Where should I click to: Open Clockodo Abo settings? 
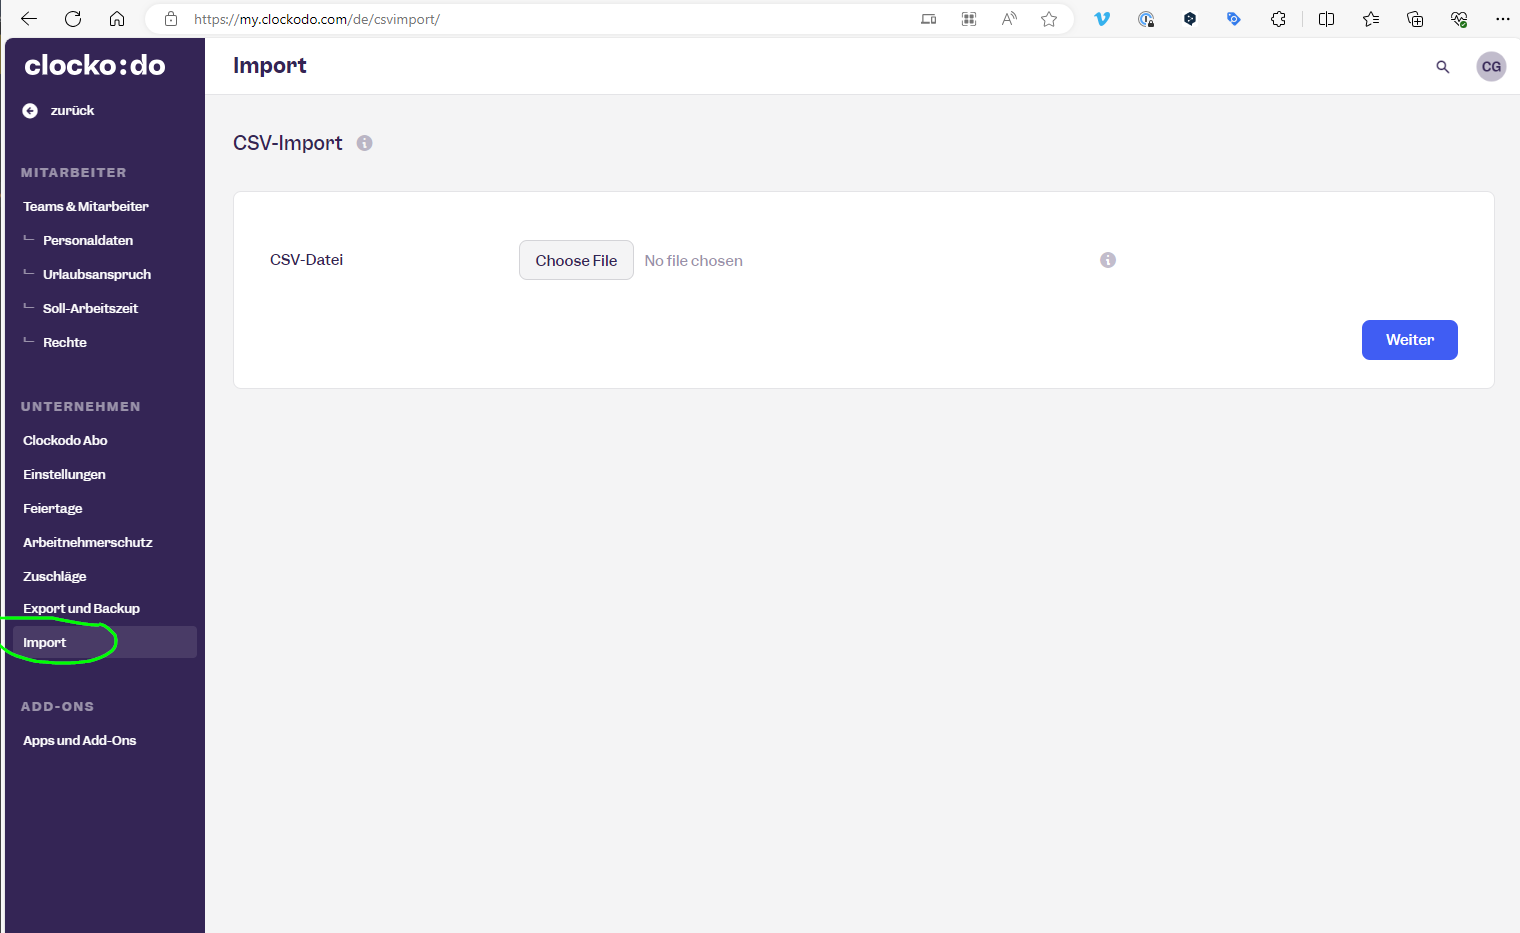click(65, 440)
